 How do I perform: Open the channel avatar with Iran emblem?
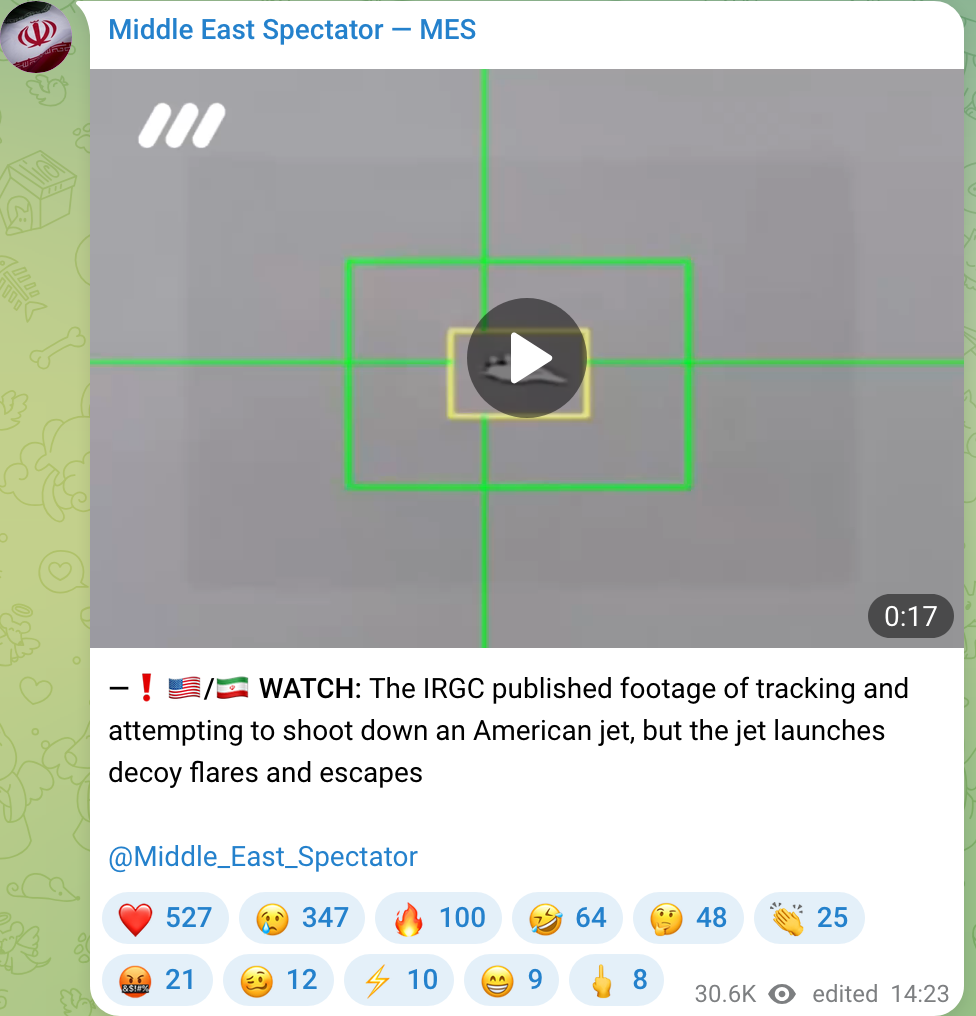[36, 36]
